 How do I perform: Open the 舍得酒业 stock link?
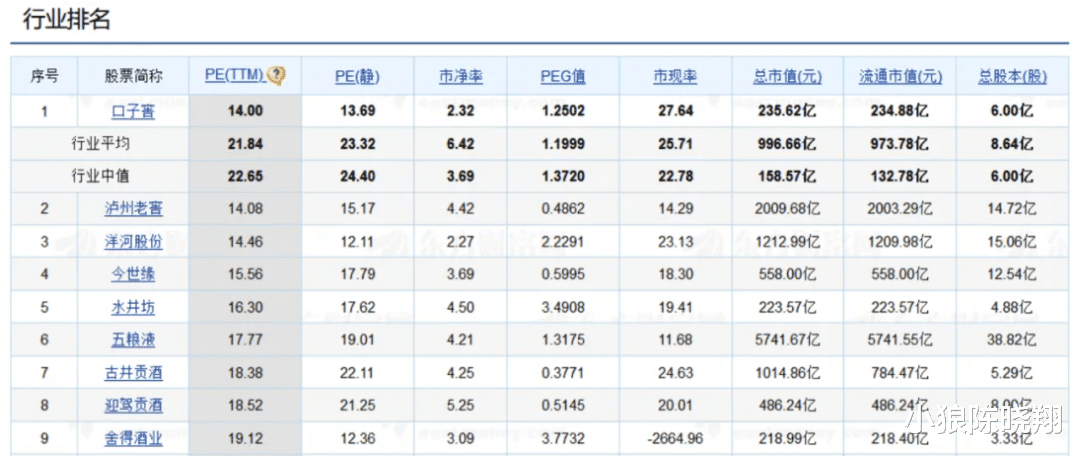pos(133,438)
